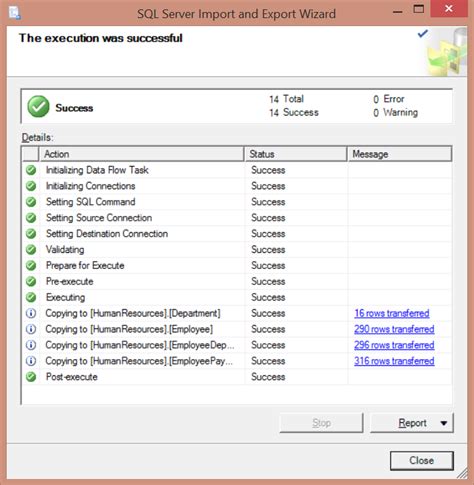Click Success status of Post-execute row
Image resolution: width=474 pixels, height=485 pixels.
coord(268,377)
